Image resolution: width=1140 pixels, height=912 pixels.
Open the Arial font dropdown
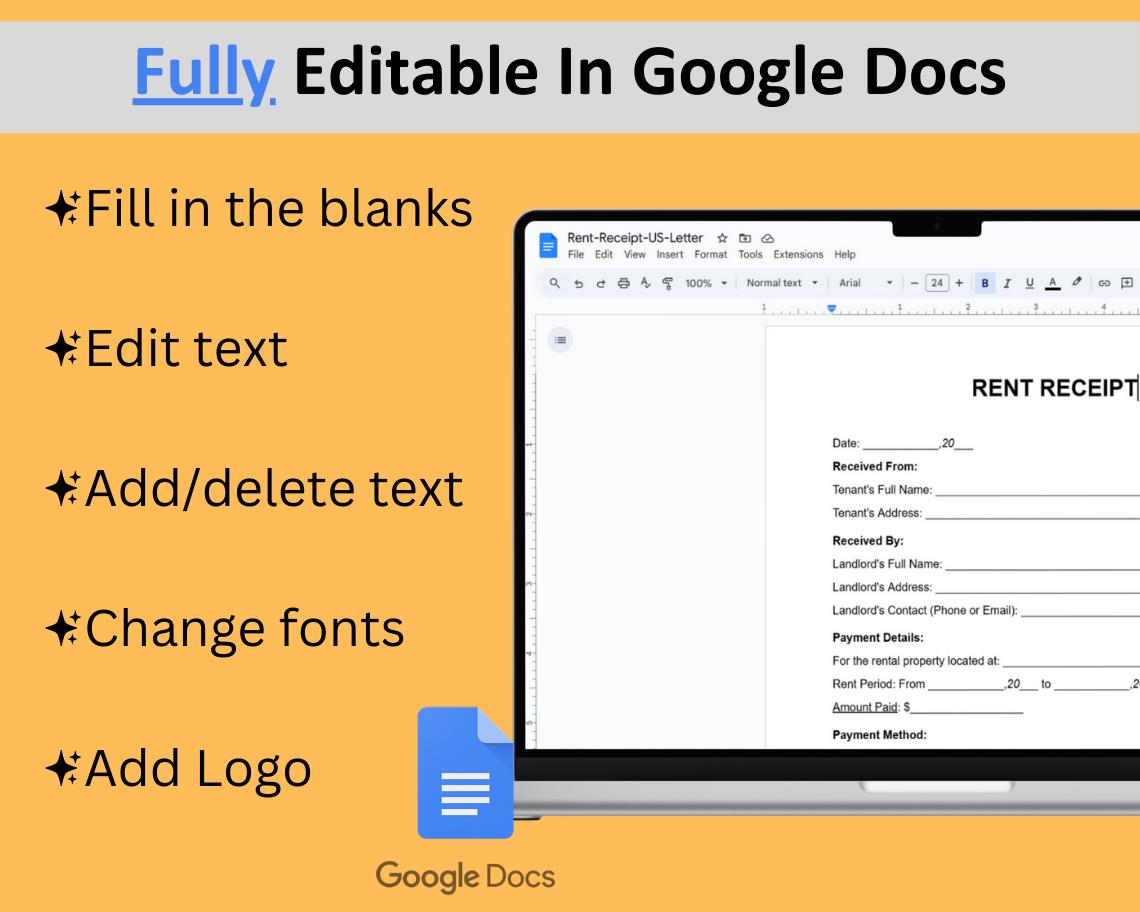click(865, 283)
